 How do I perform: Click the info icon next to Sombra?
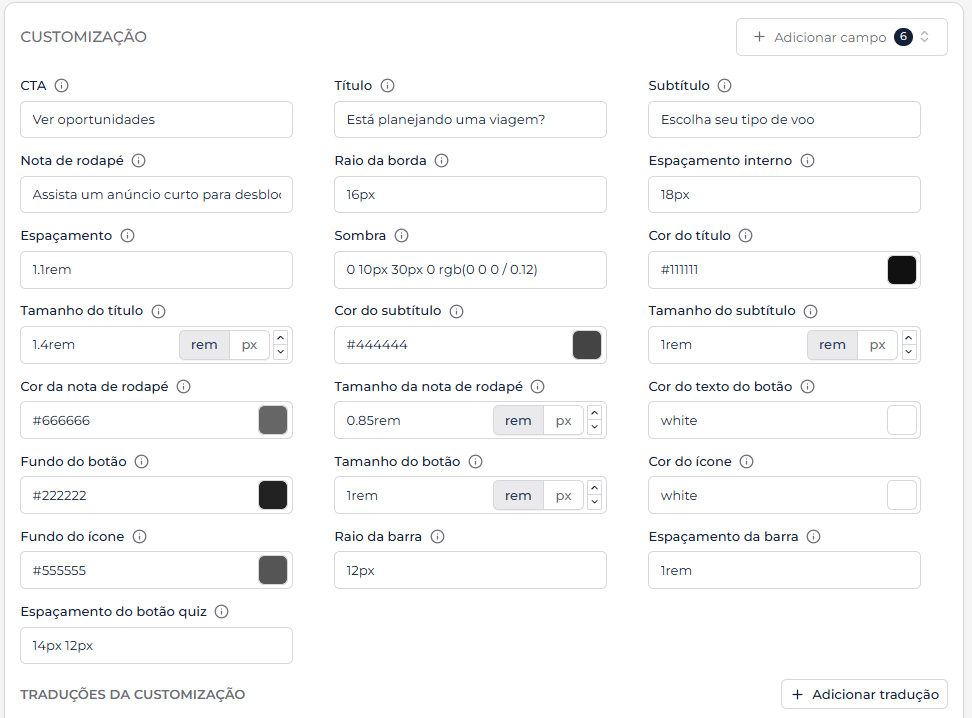[x=402, y=236]
